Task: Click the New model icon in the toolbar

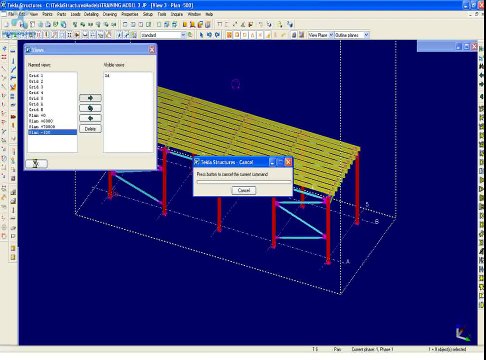Action: tap(6, 24)
